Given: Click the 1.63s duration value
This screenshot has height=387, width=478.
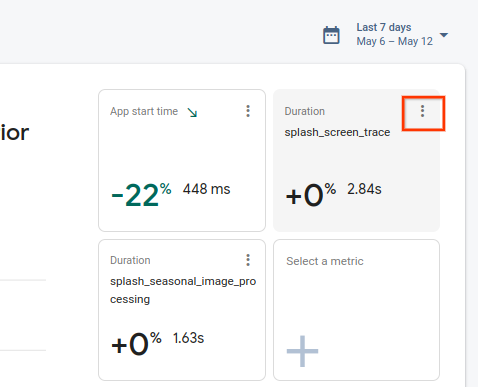Looking at the screenshot, I should 188,338.
